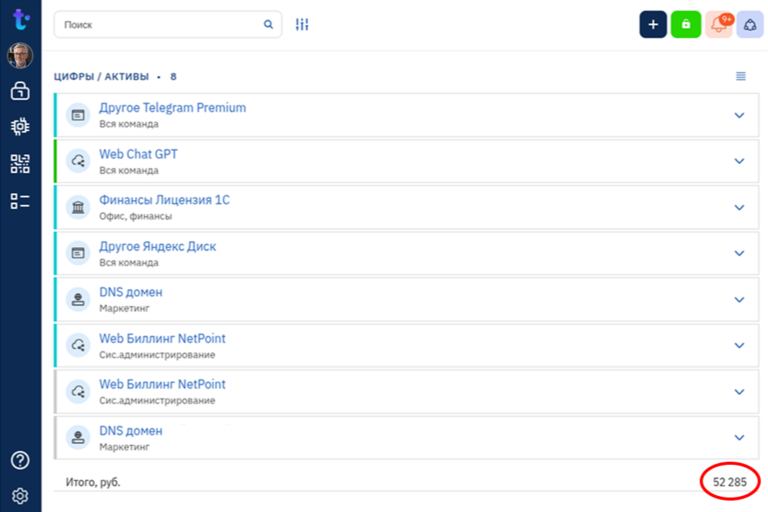Open the chip icon in the sidebar
768x512 pixels.
coord(20,127)
